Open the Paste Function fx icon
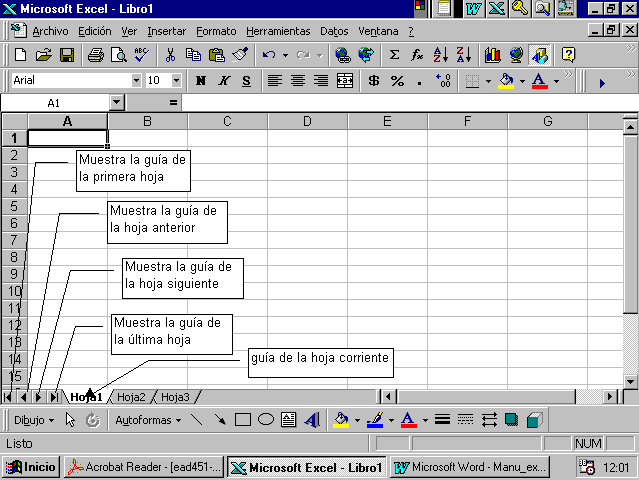This screenshot has width=639, height=480. pyautogui.click(x=417, y=55)
